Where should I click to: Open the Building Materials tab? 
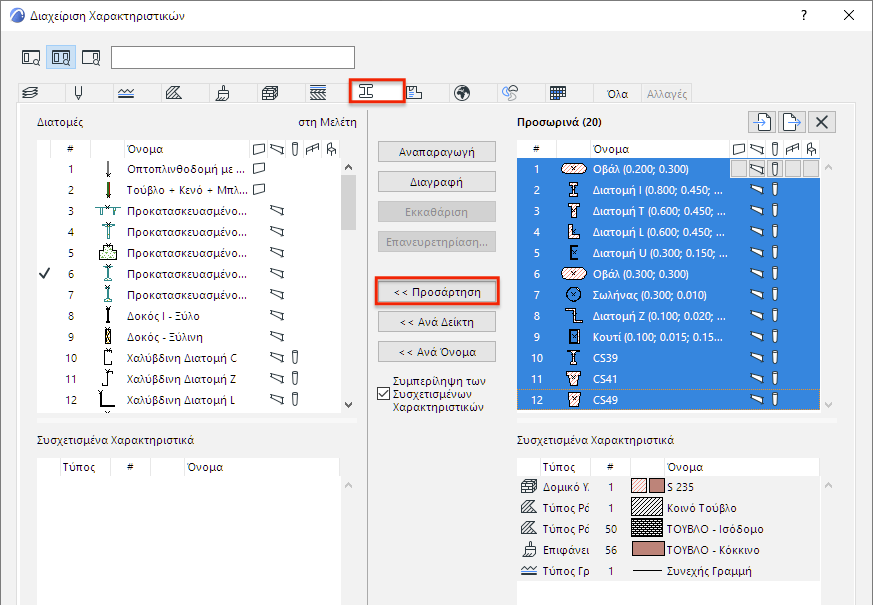tap(270, 93)
